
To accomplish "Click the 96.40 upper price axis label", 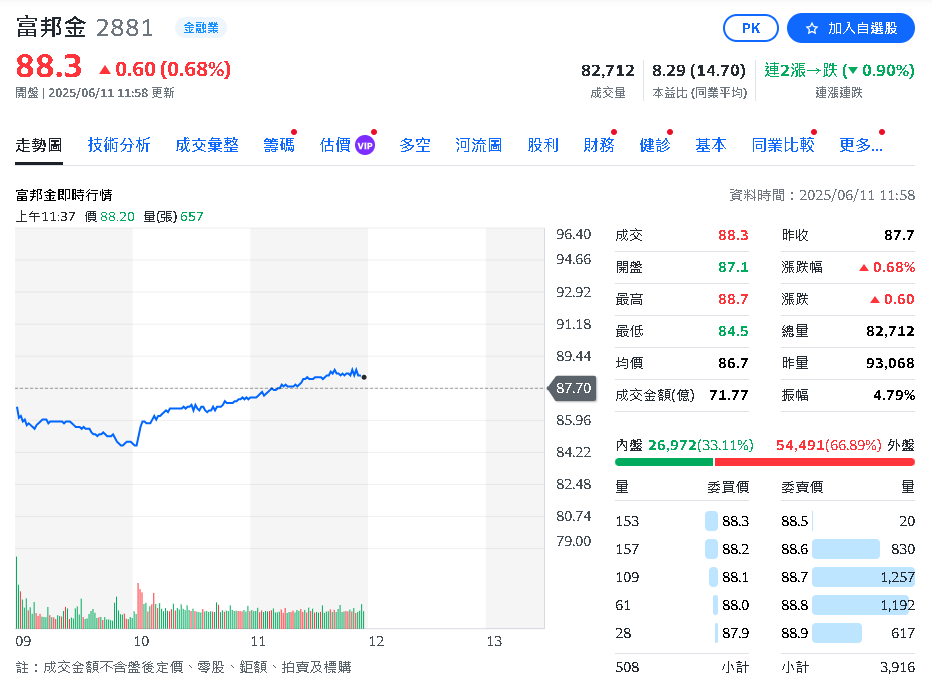I will tap(574, 234).
